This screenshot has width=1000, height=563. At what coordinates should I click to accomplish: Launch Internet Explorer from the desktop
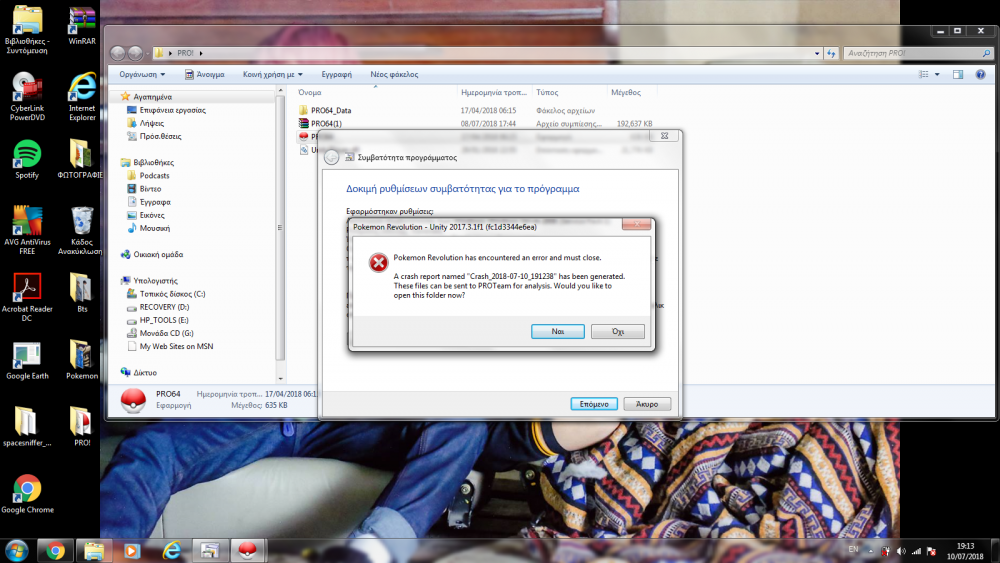pyautogui.click(x=82, y=96)
